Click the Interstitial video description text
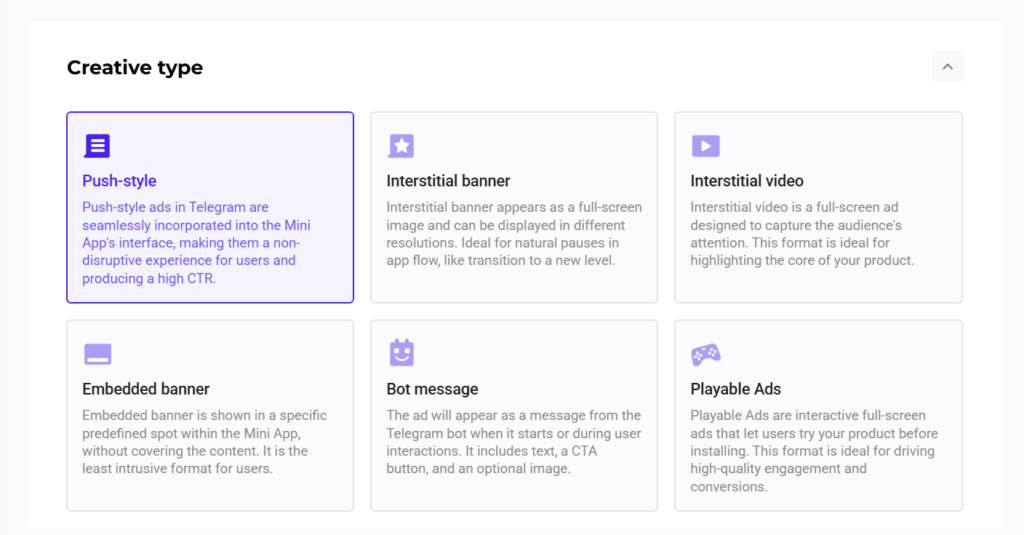 click(x=801, y=234)
